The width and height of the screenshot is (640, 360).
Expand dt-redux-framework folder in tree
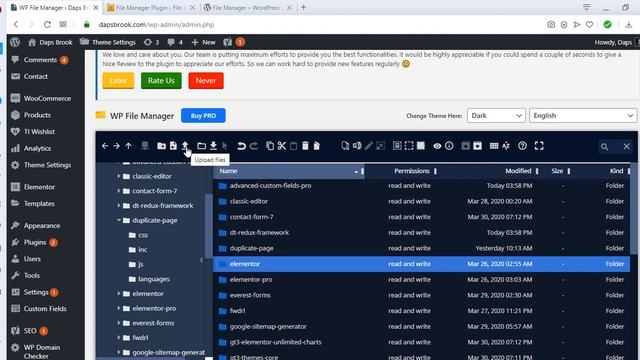pyautogui.click(x=119, y=205)
